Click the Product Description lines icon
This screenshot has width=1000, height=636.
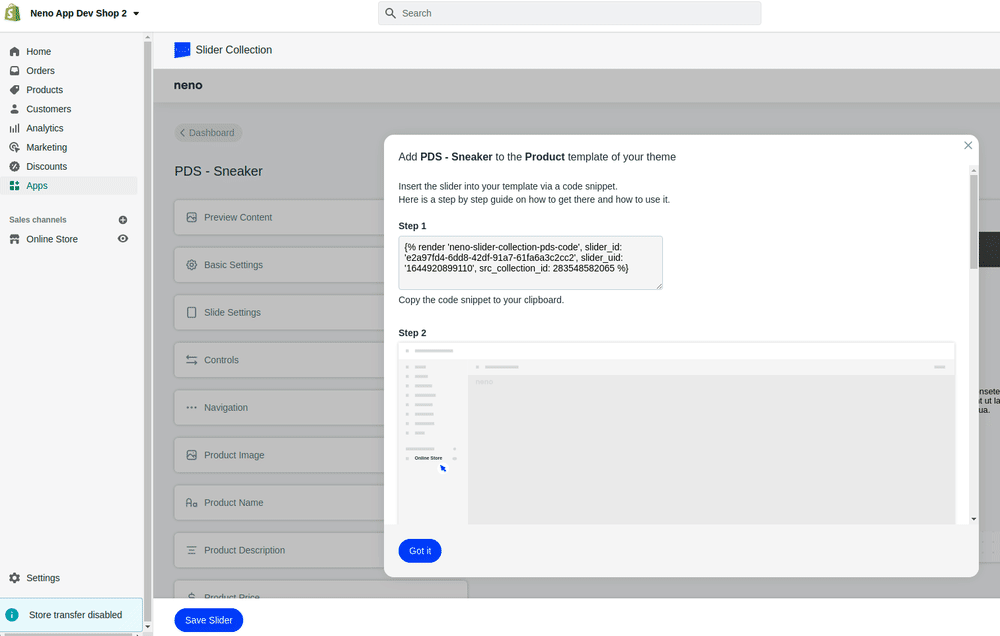[191, 550]
